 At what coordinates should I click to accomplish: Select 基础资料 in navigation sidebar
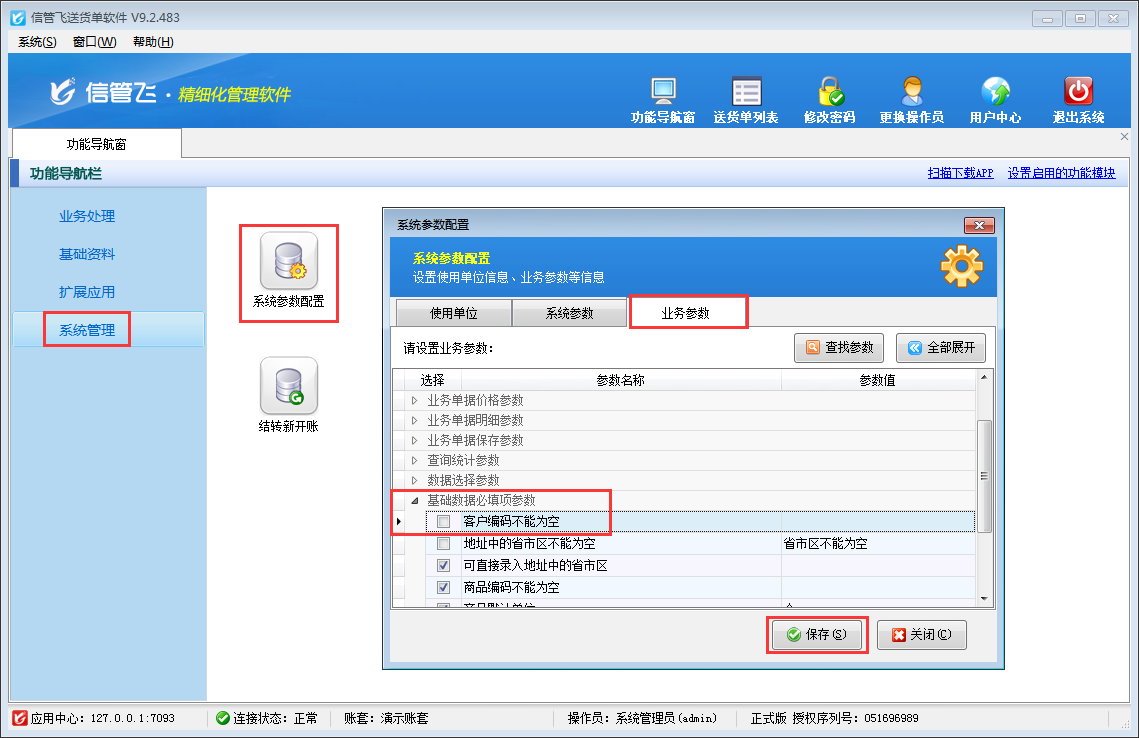pos(87,254)
